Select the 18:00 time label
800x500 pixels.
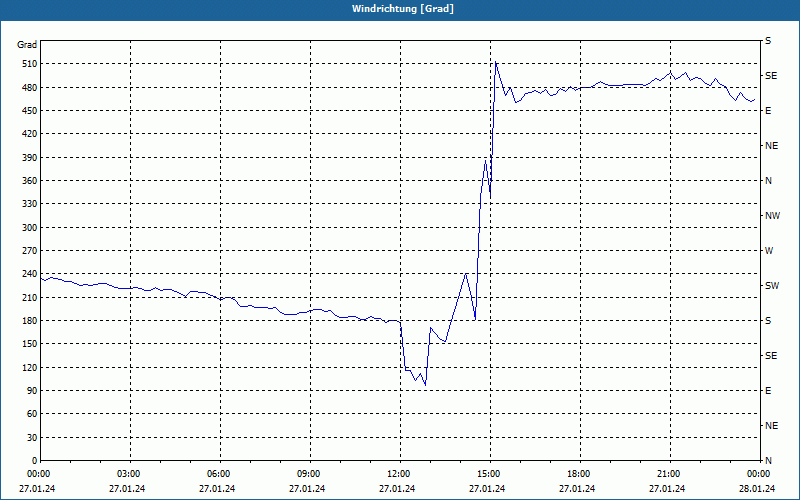tap(578, 474)
